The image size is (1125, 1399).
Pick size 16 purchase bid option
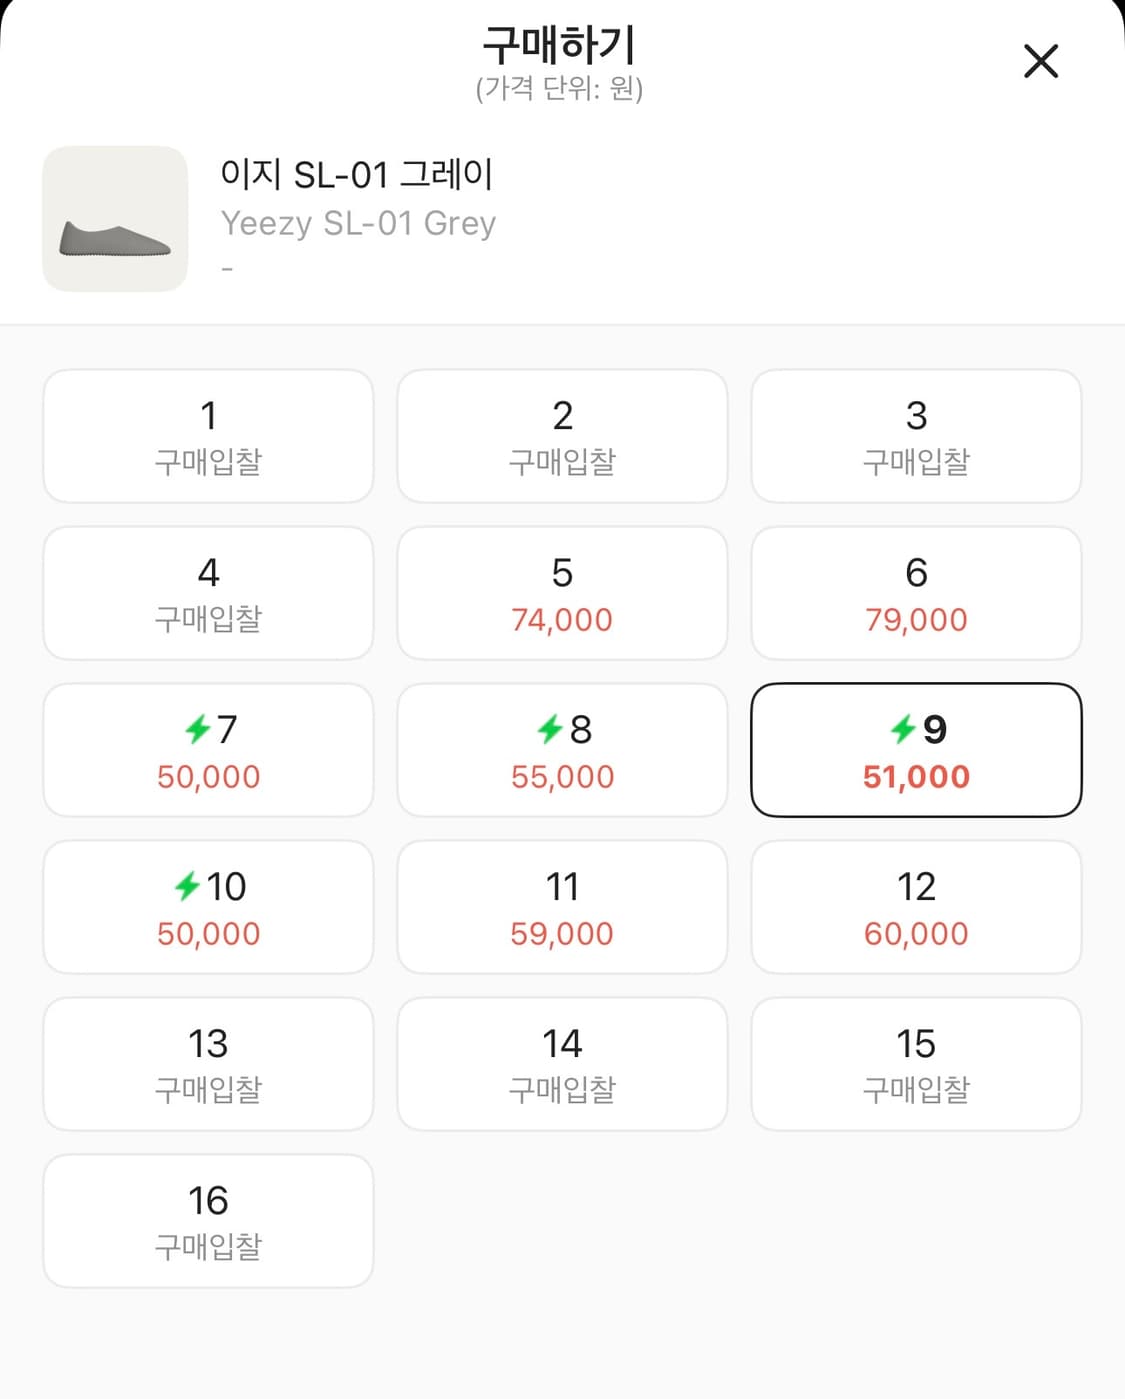208,1221
